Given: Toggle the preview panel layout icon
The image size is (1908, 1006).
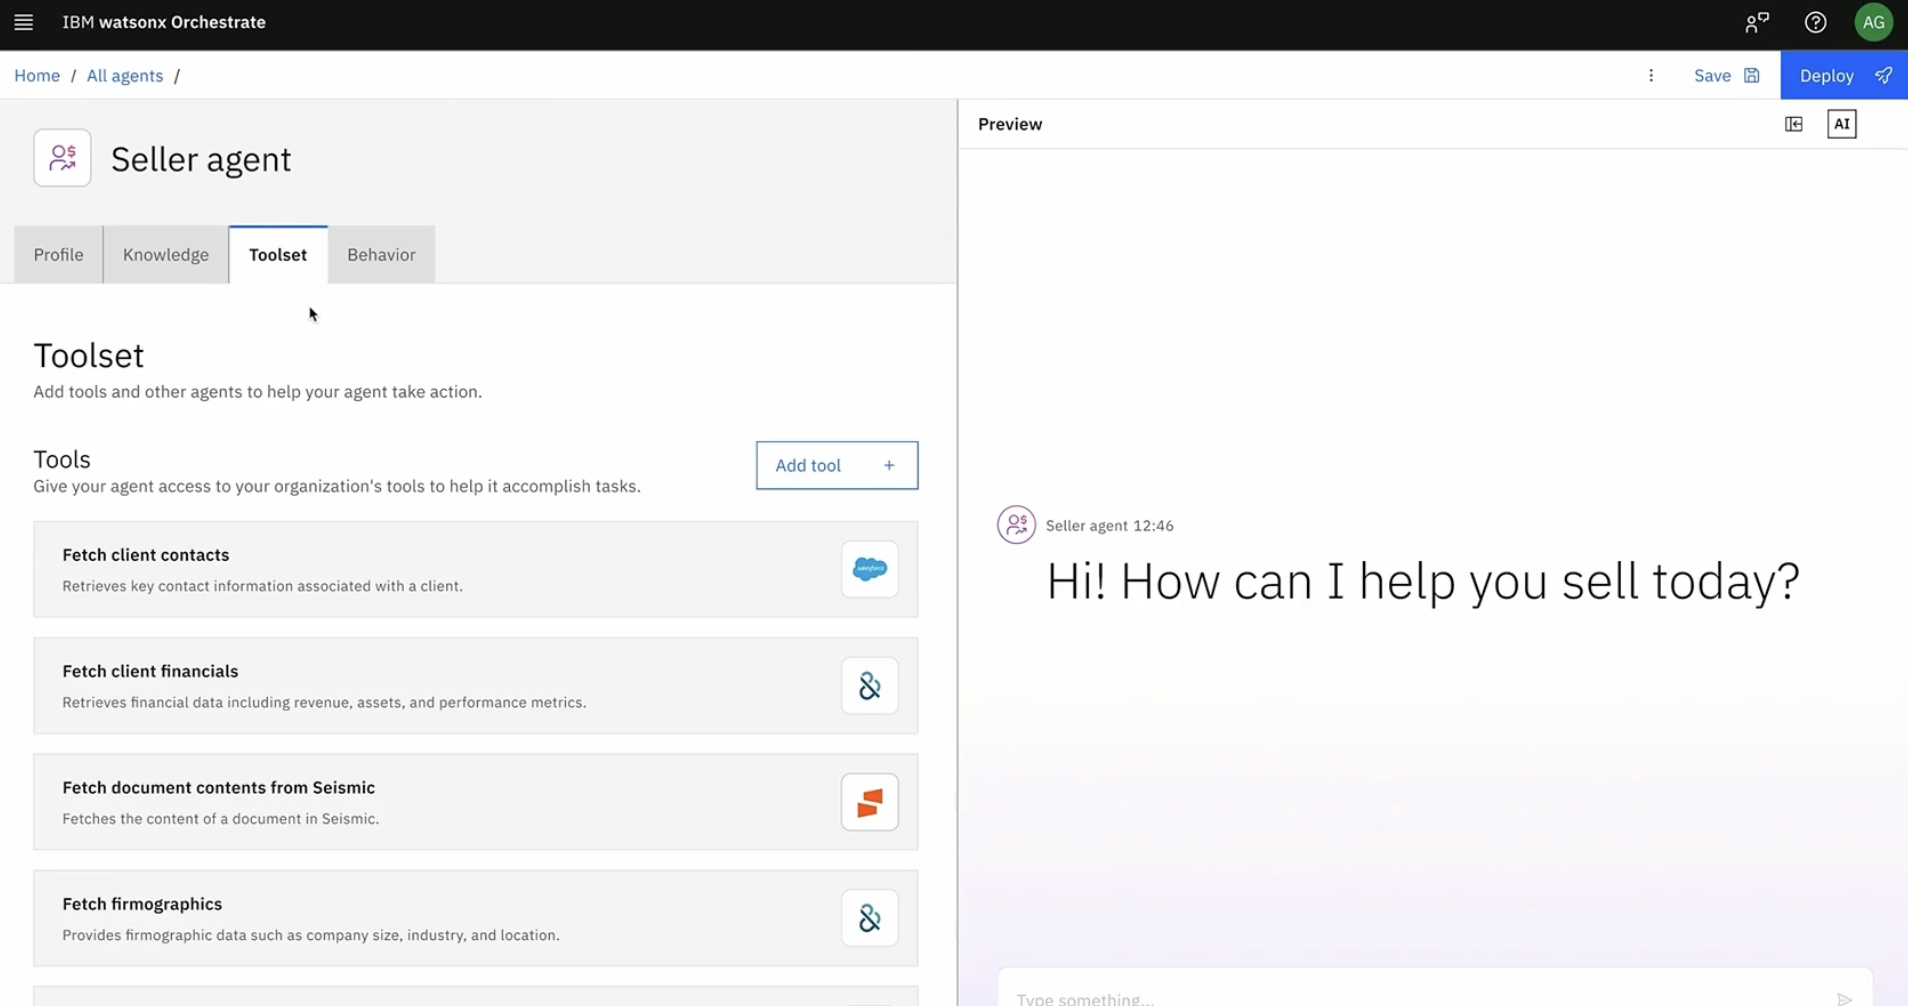Looking at the screenshot, I should click(1793, 124).
